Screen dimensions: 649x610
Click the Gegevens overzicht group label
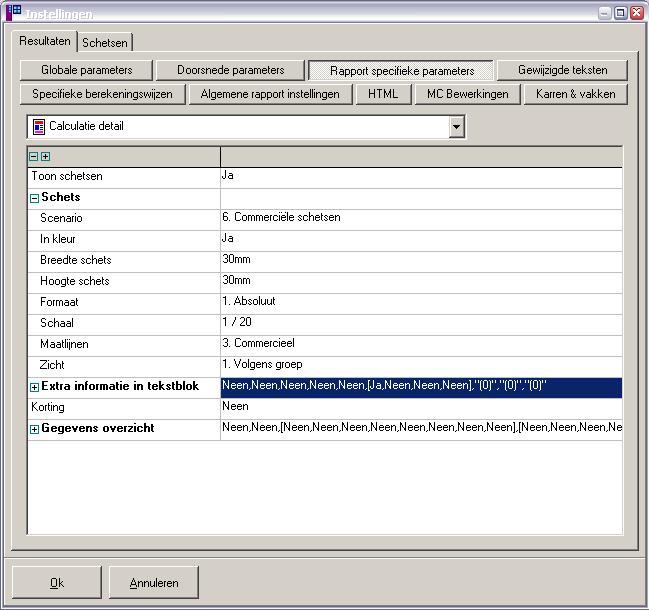point(98,428)
